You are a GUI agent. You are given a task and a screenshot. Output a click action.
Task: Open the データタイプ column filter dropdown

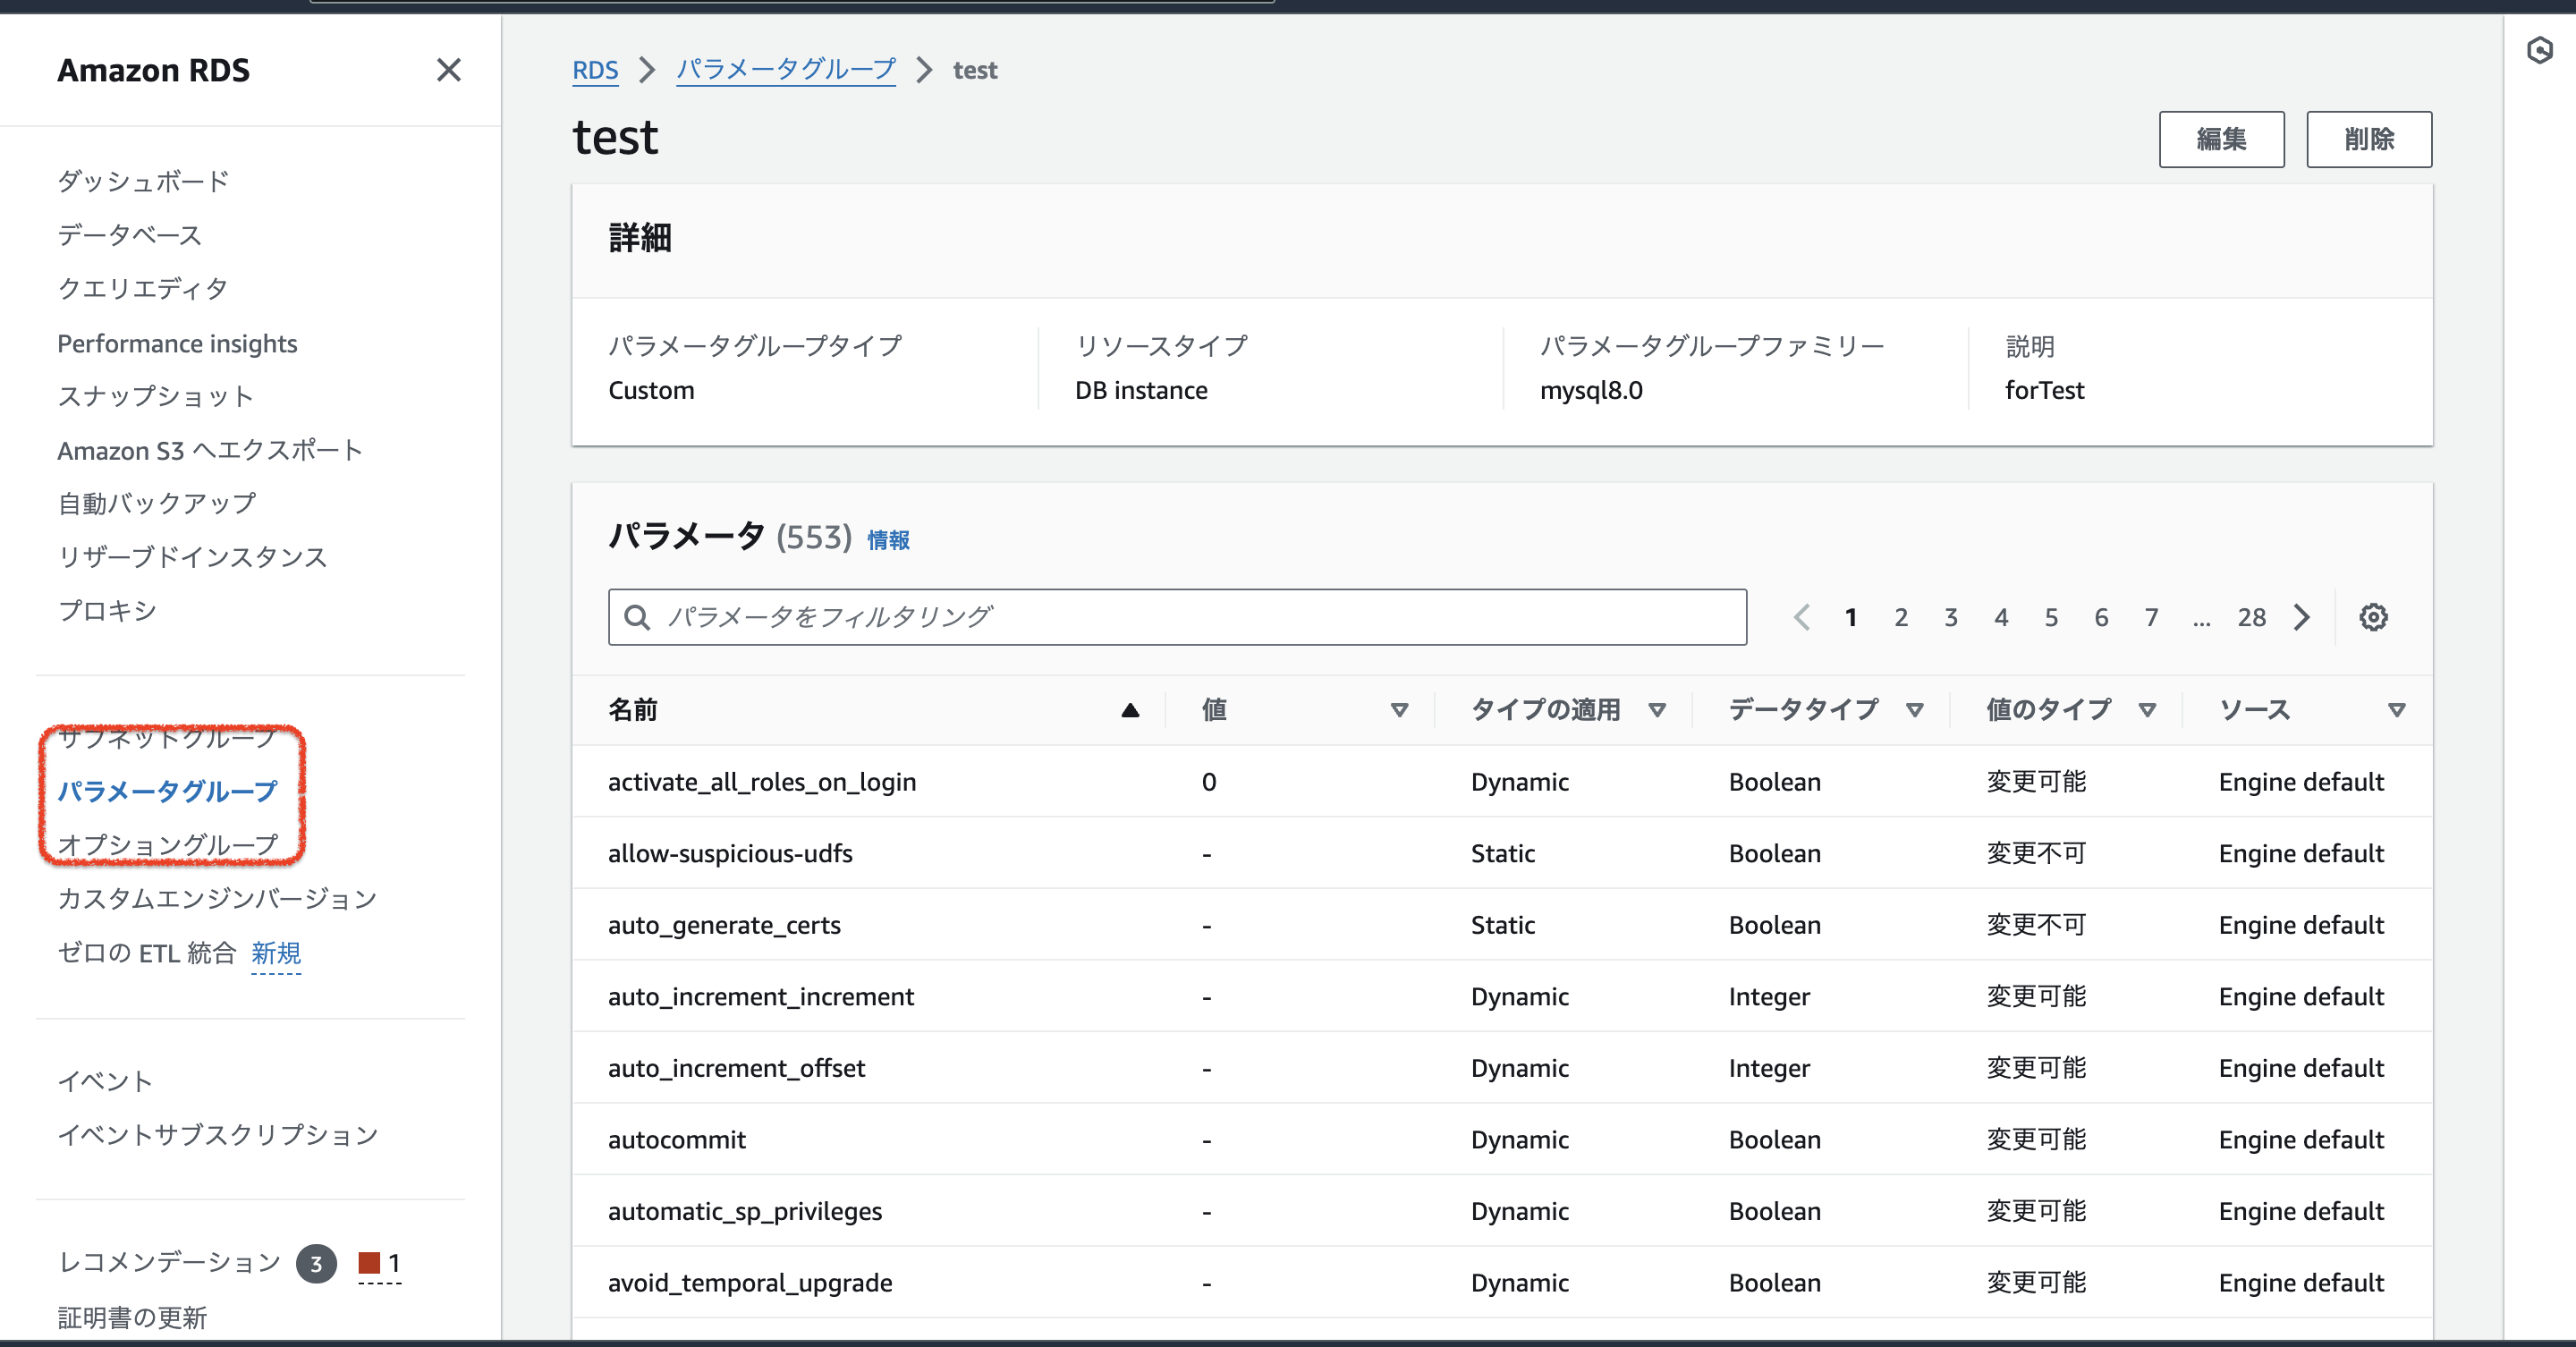click(1915, 710)
